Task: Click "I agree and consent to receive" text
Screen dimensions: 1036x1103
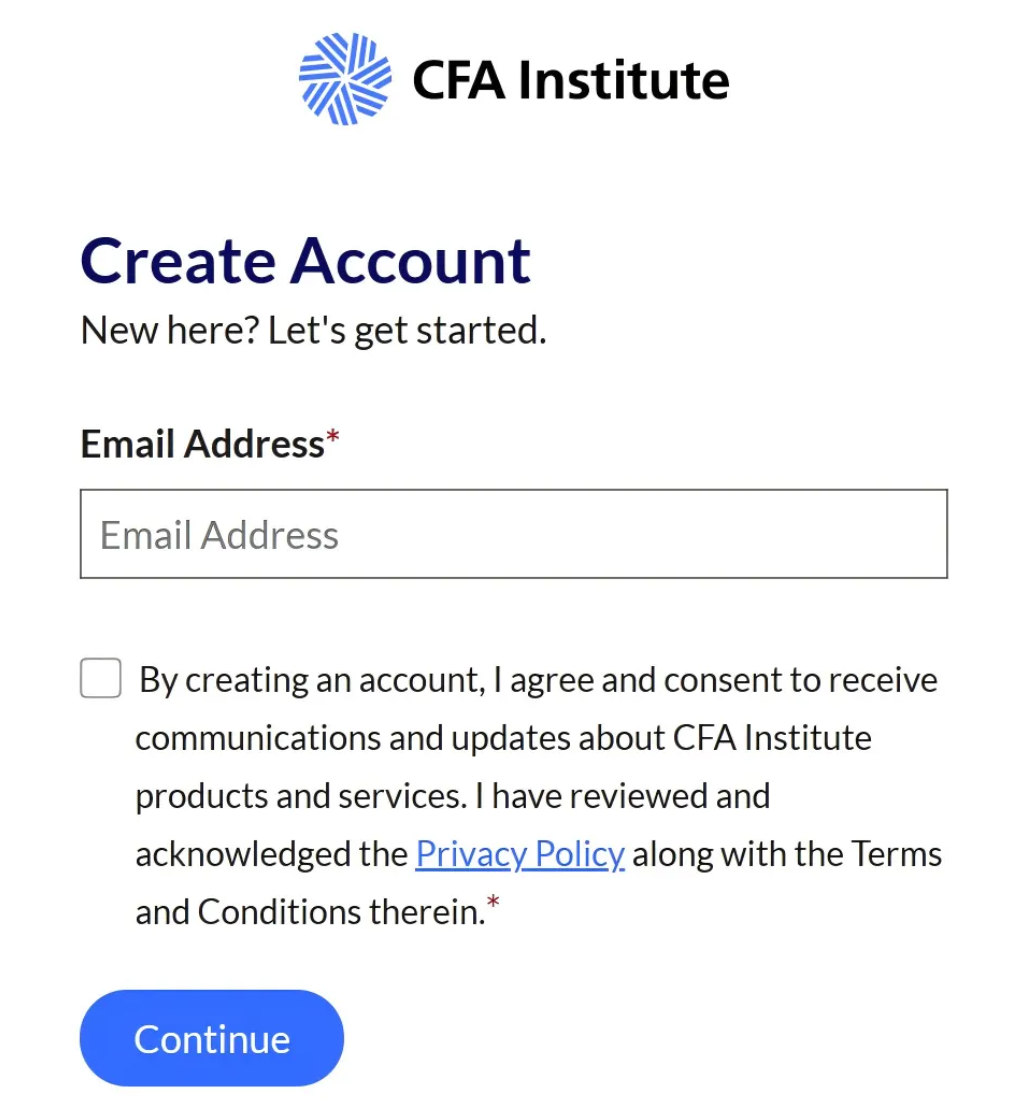Action: coord(715,680)
